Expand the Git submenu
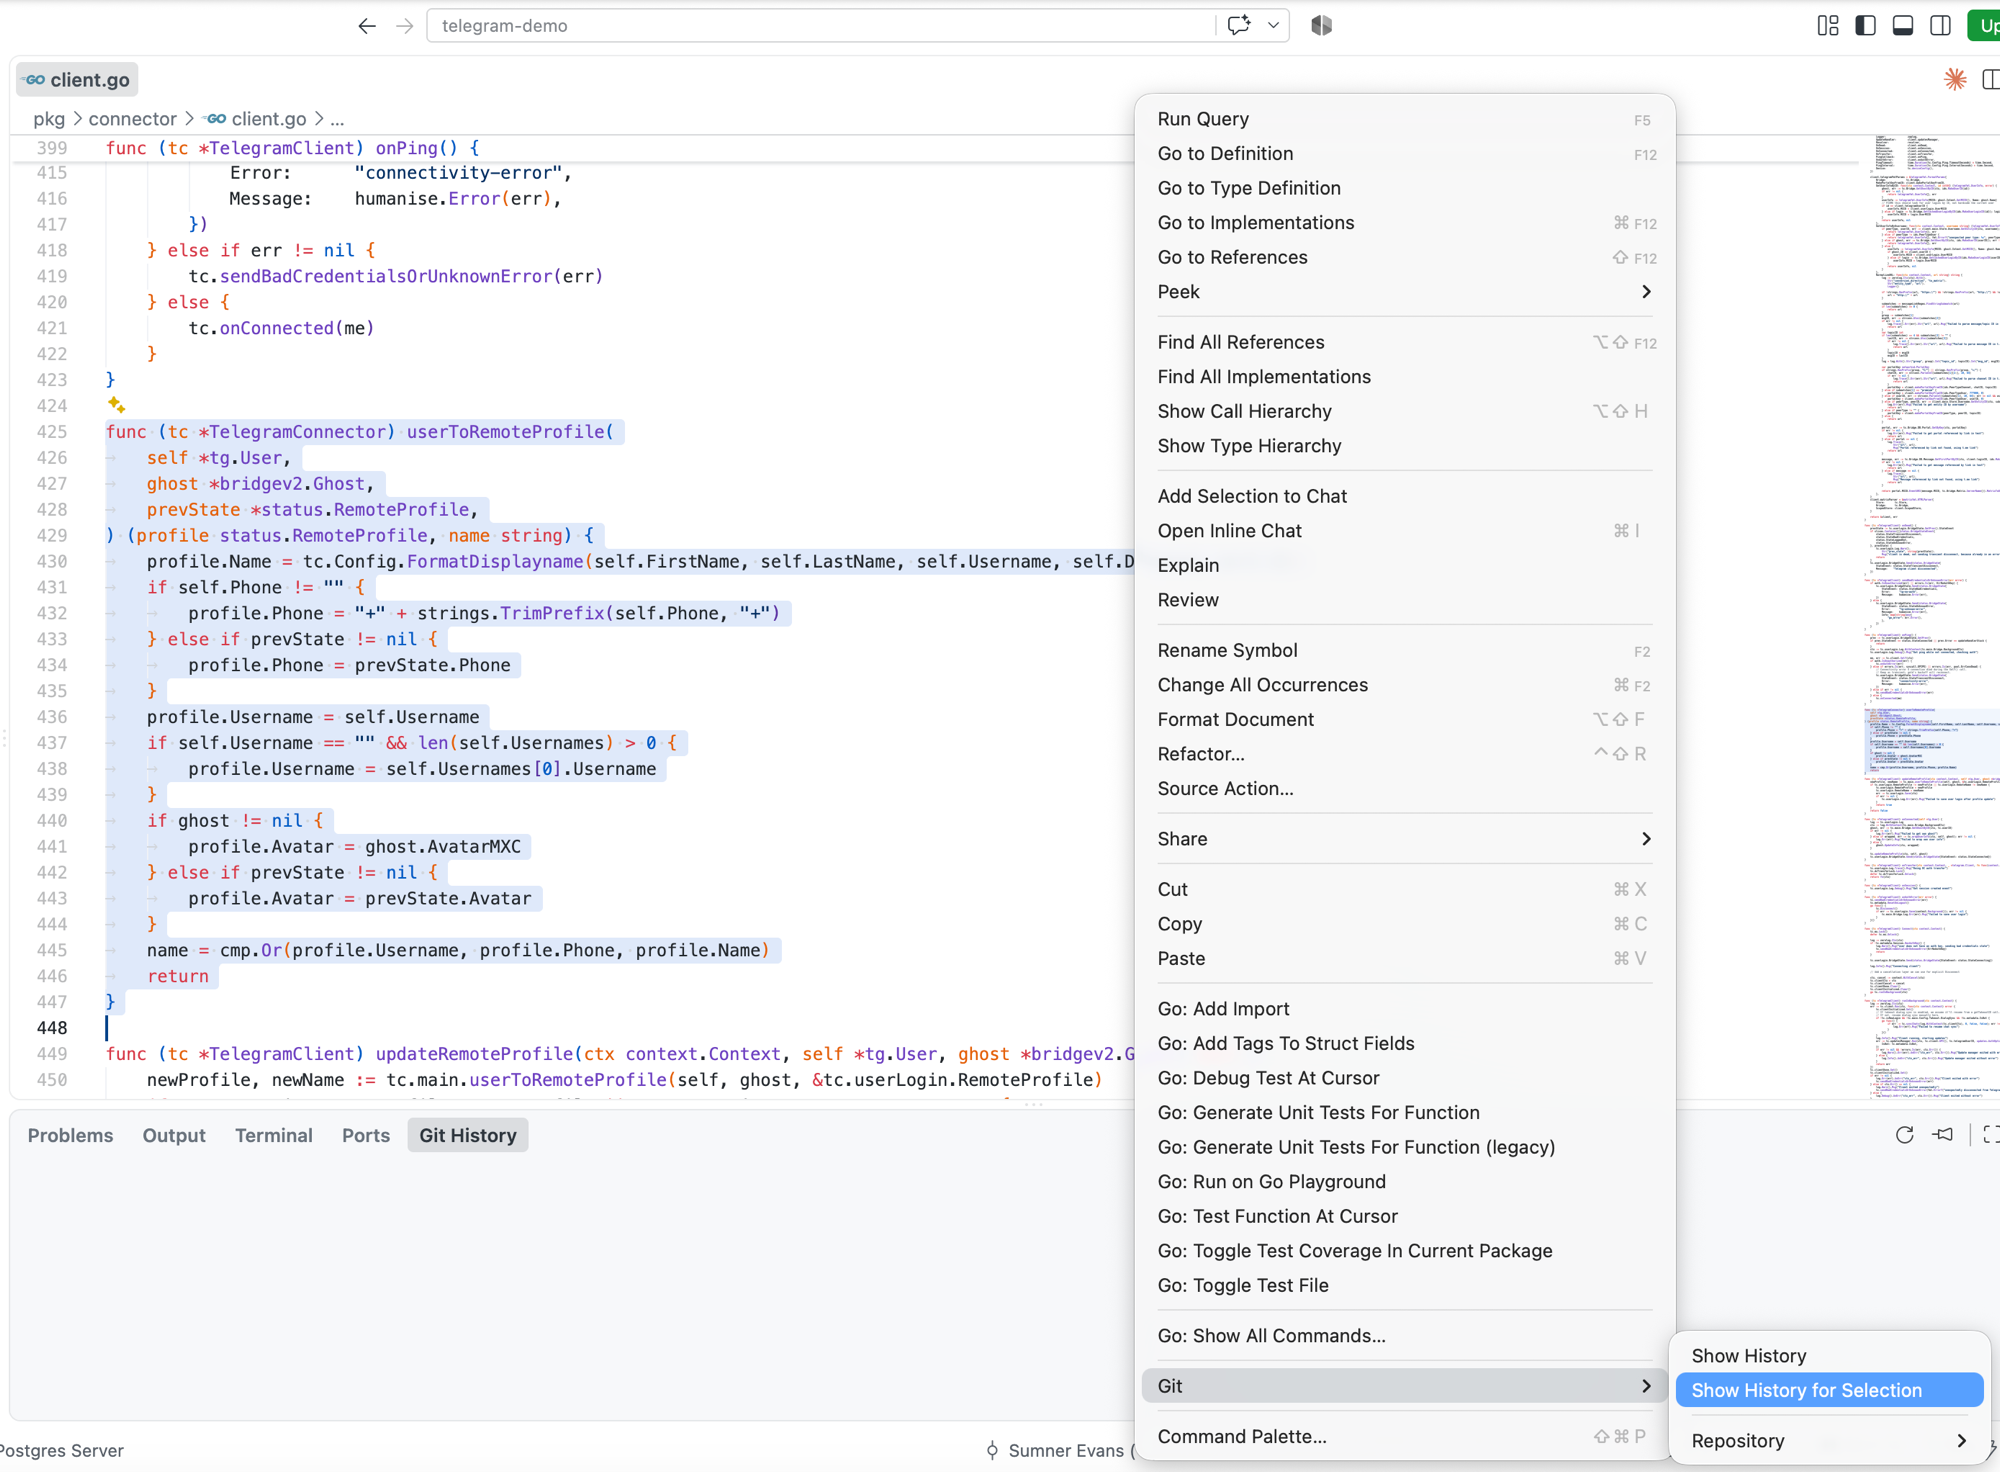Viewport: 2000px width, 1472px height. click(1404, 1386)
